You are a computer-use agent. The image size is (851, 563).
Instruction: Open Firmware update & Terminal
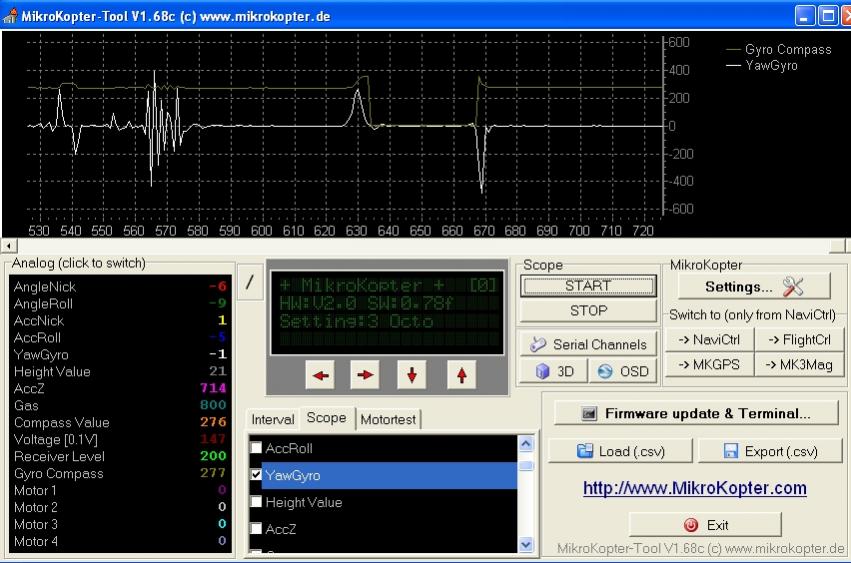coord(696,414)
